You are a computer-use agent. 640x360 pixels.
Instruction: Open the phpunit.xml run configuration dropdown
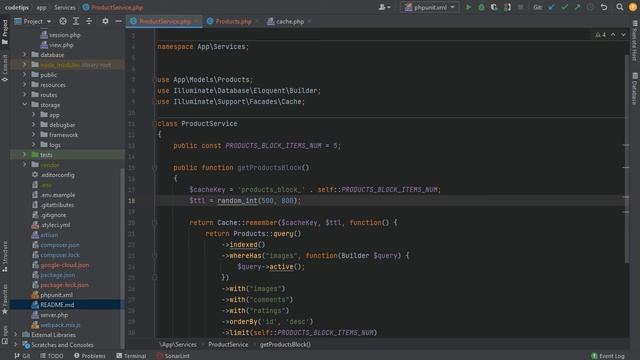pos(430,7)
